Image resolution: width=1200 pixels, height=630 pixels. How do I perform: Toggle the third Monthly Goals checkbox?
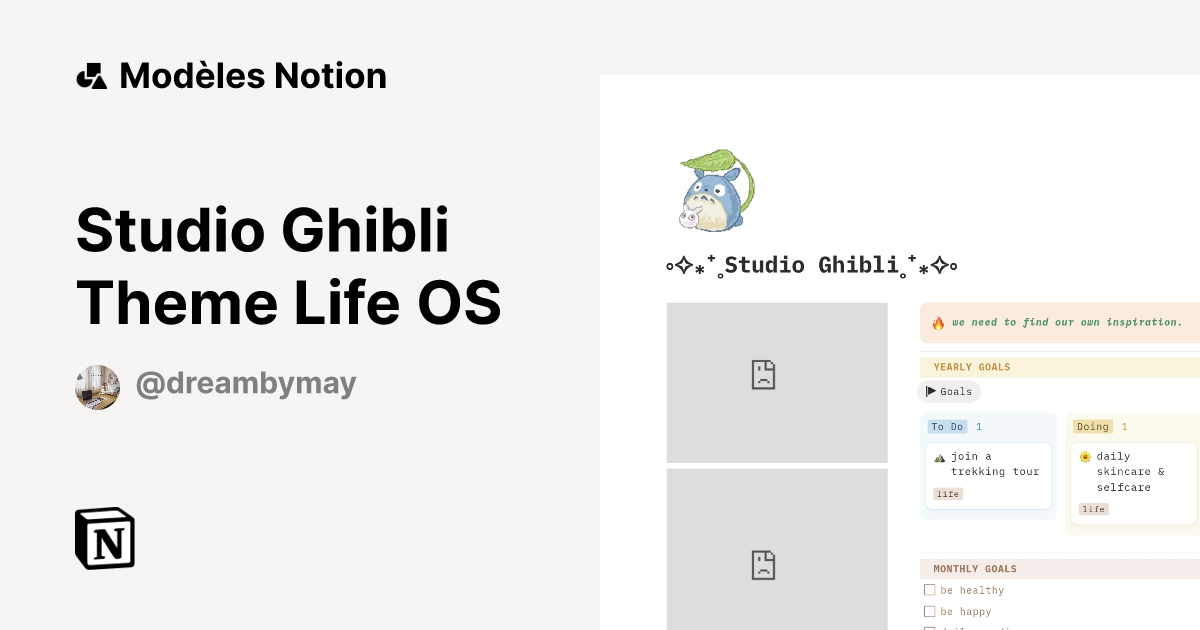930,628
